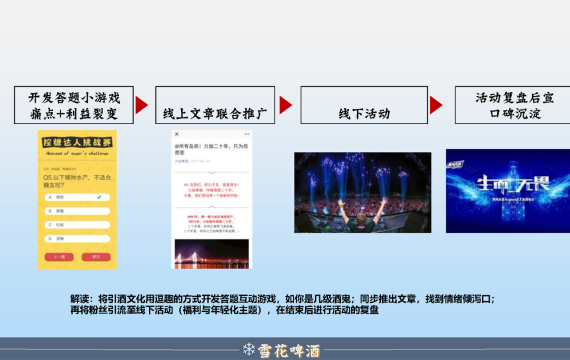Click the concert fireworks DJ photo

tap(363, 192)
